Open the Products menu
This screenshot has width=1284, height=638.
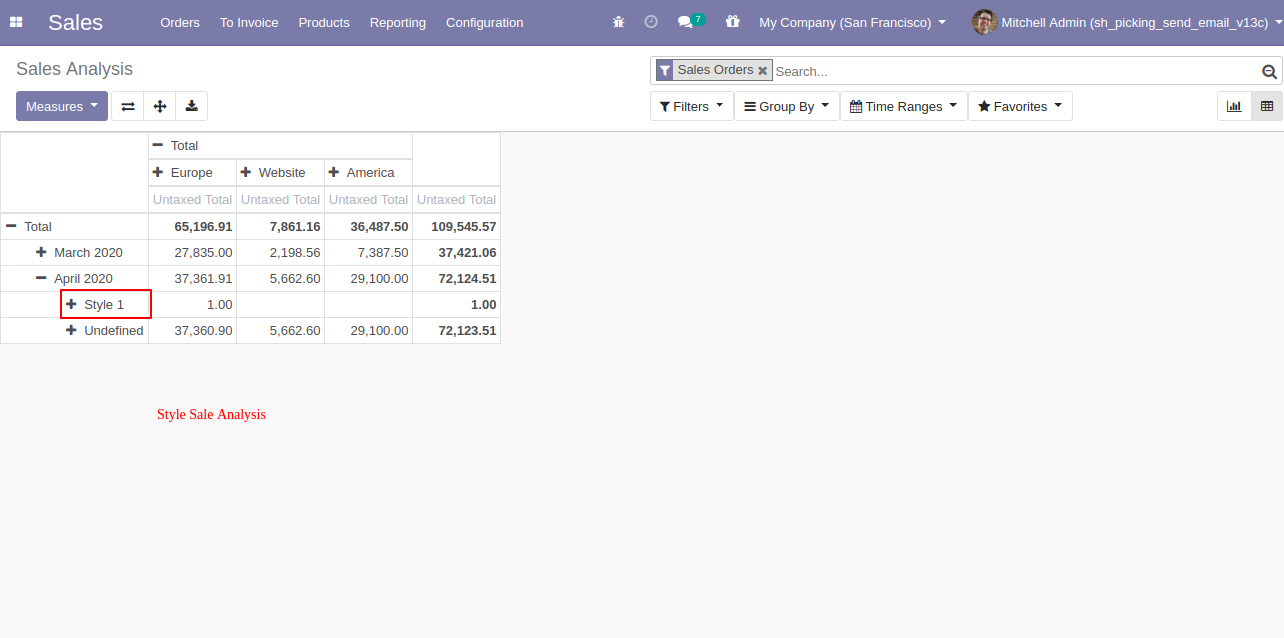pyautogui.click(x=324, y=22)
